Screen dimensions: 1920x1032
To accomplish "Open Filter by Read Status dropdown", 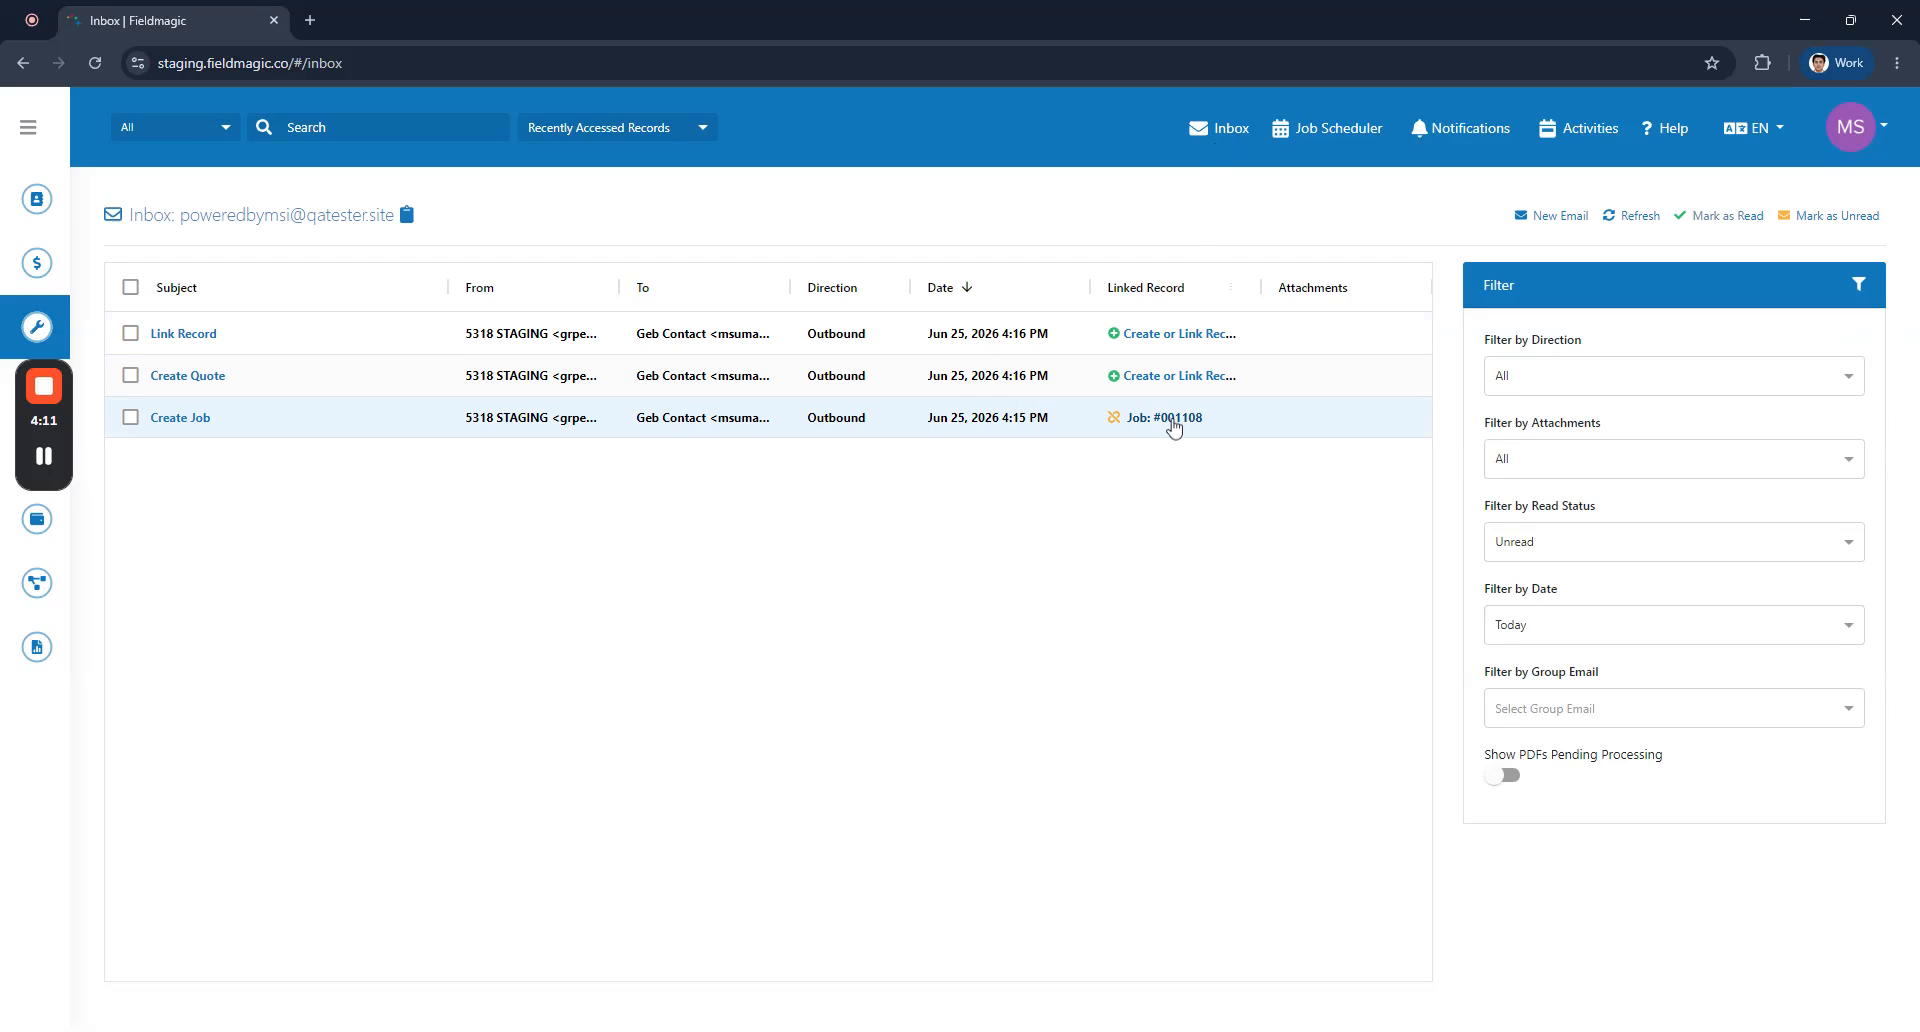I will pos(1674,542).
